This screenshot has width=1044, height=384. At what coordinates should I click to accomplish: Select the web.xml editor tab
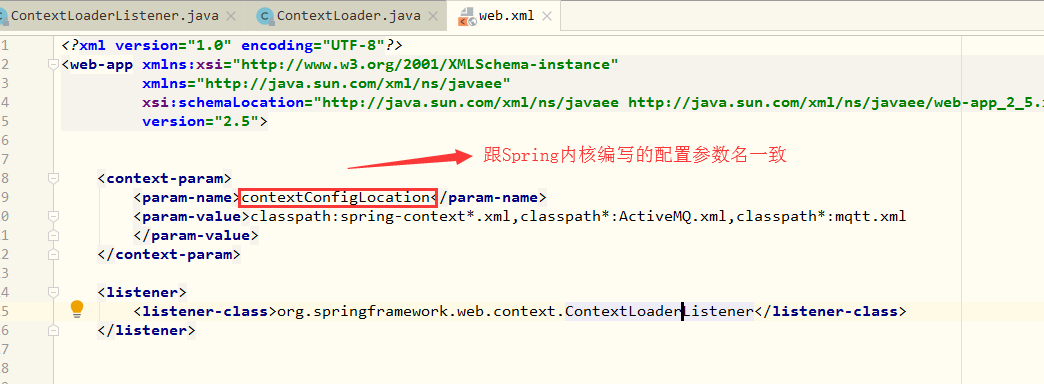click(x=508, y=15)
